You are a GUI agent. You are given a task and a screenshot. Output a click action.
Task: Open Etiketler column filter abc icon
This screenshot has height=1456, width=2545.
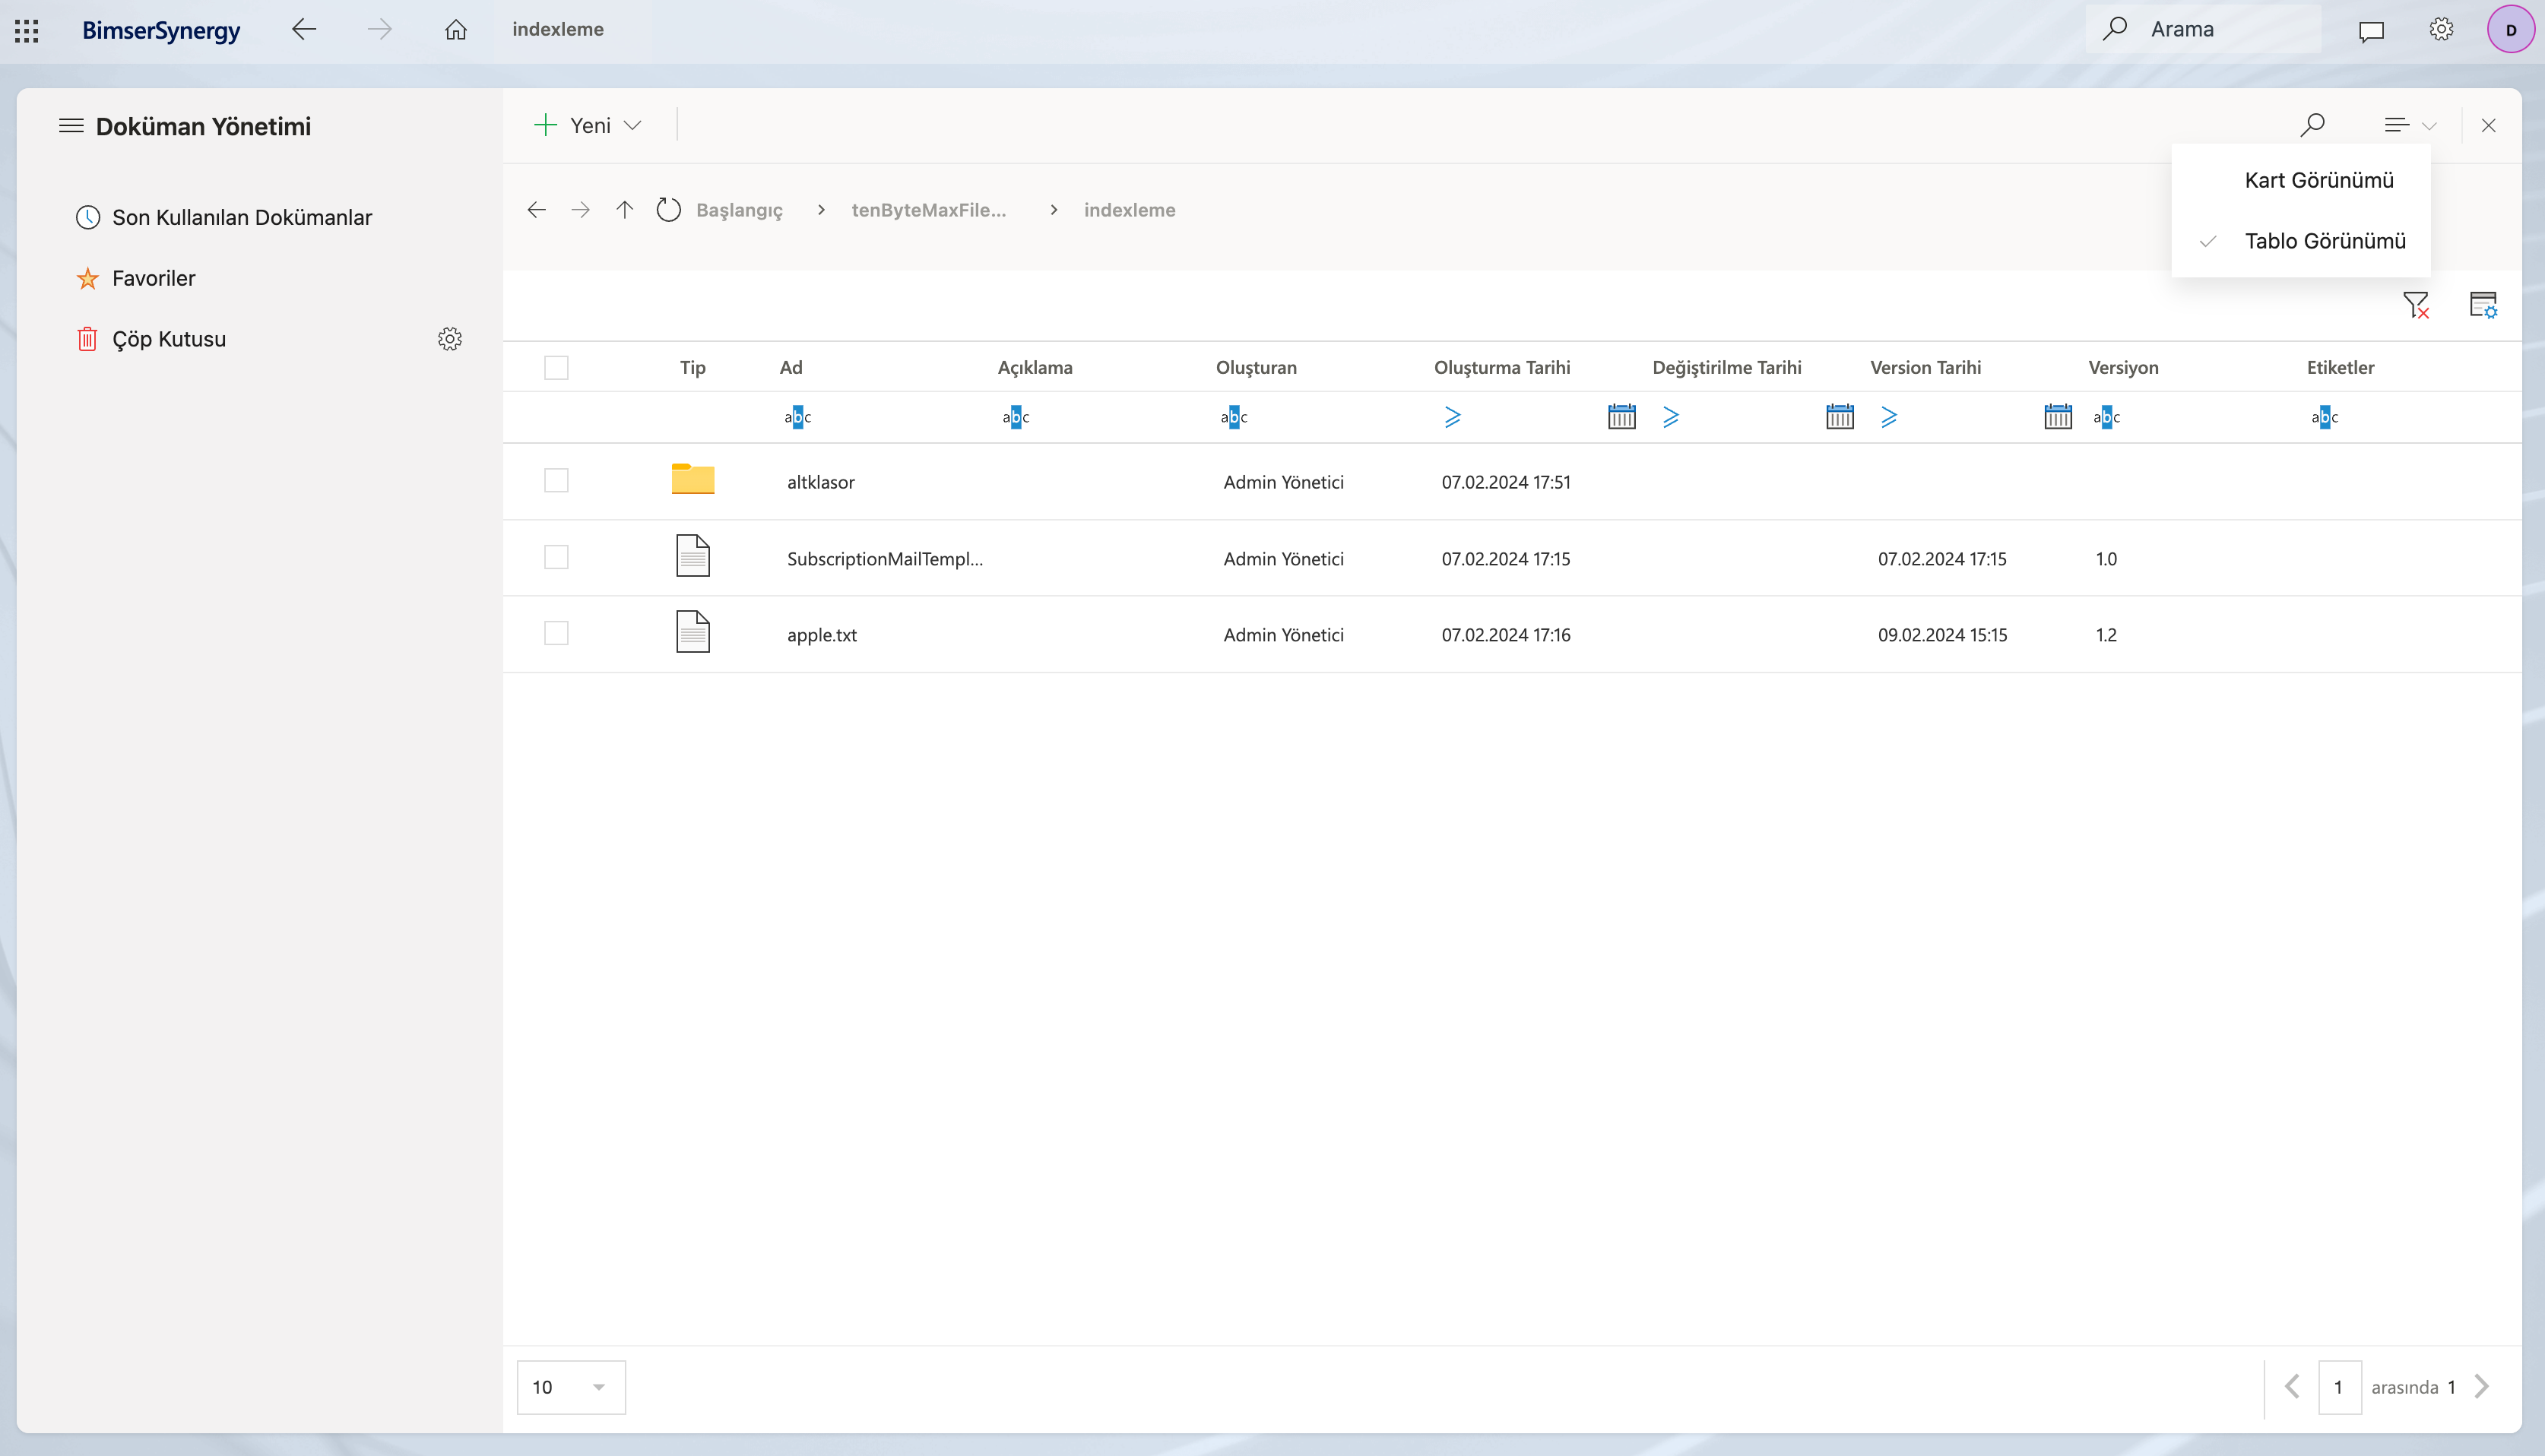tap(2324, 417)
